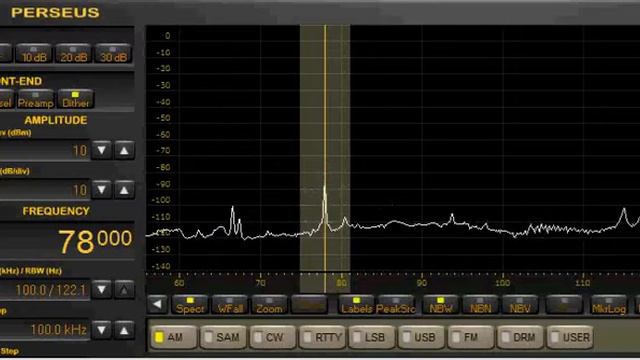Click the 000 Hz frequency digits

[x=115, y=238]
